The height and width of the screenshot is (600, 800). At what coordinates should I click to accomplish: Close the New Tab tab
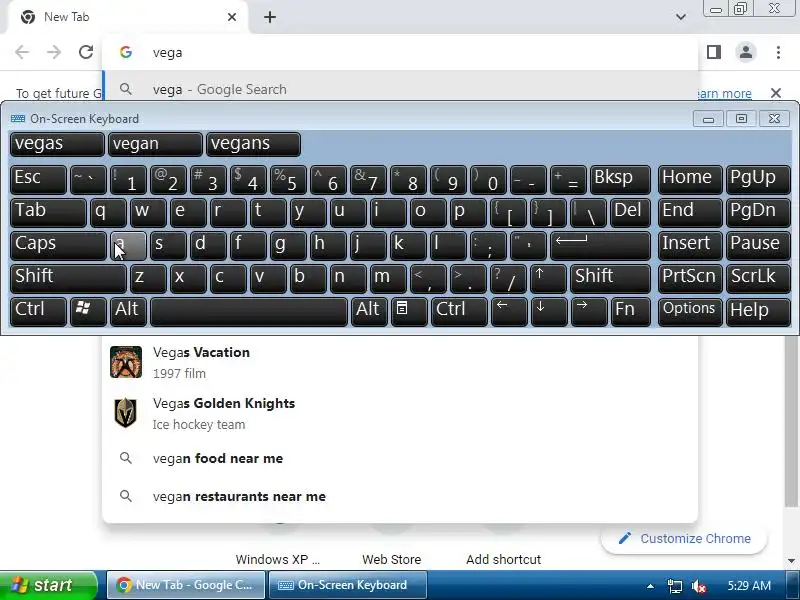232,17
